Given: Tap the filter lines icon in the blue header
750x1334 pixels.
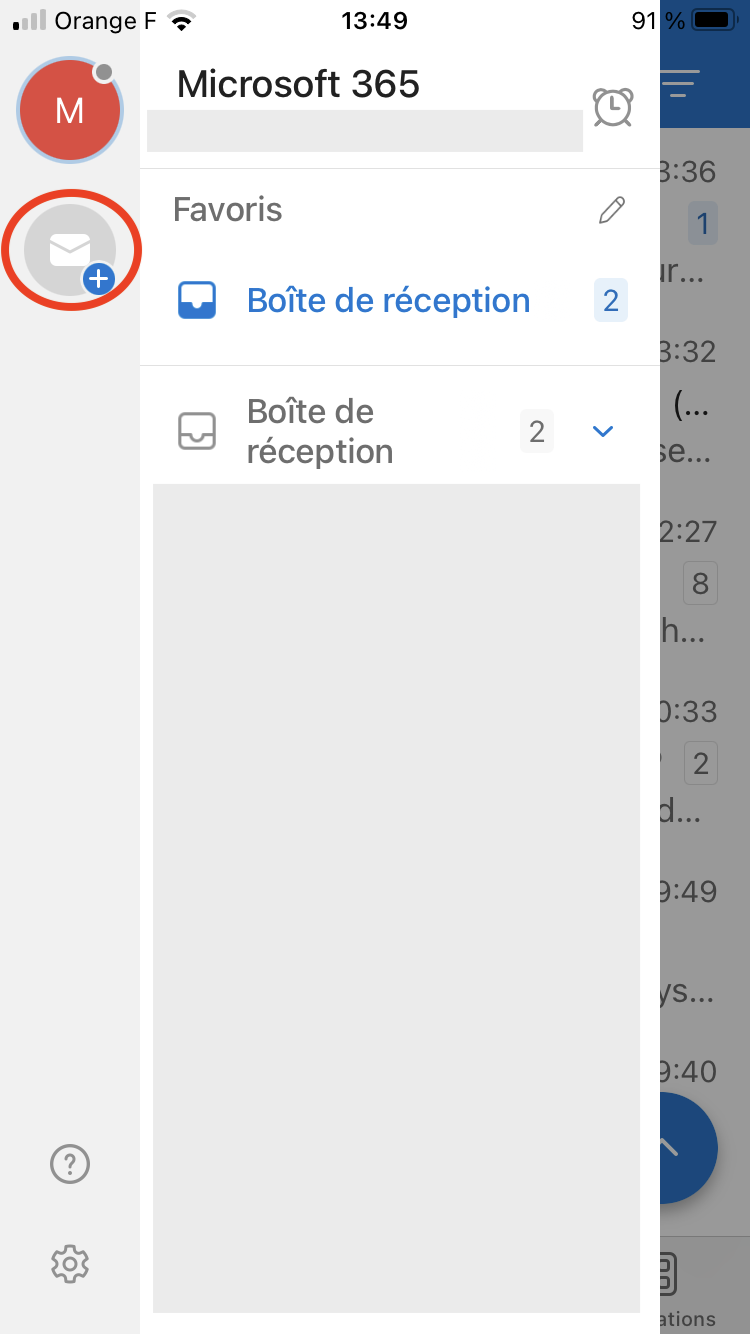Looking at the screenshot, I should pos(682,84).
